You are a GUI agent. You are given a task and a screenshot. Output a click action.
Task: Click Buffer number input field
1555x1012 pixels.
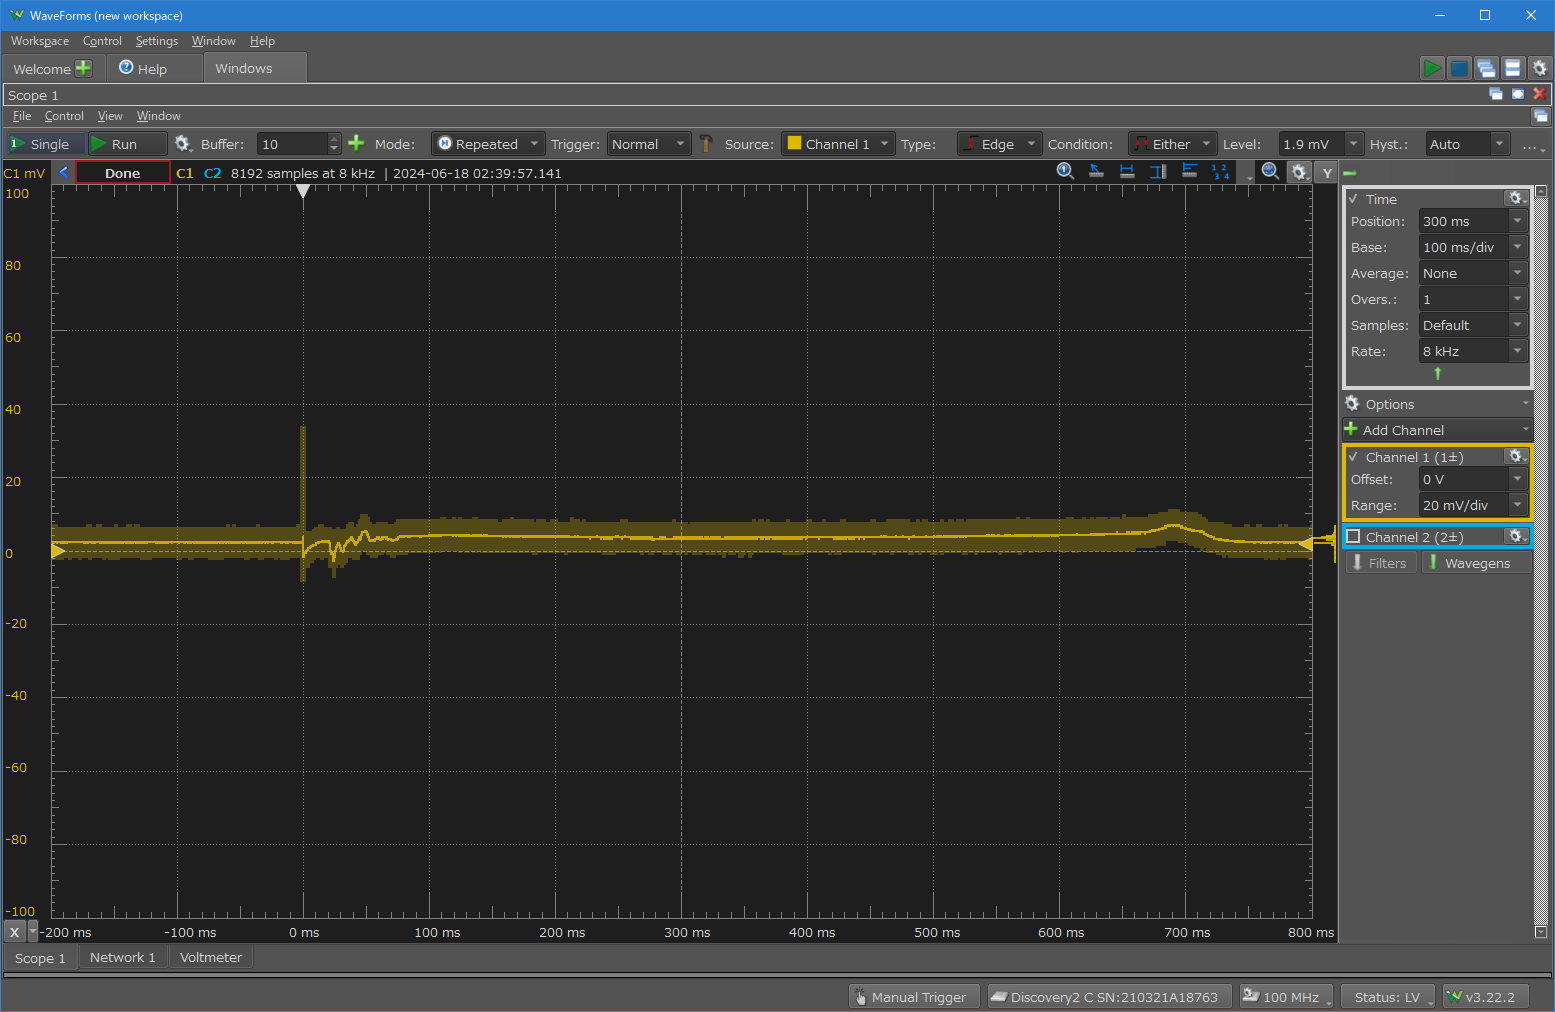292,144
